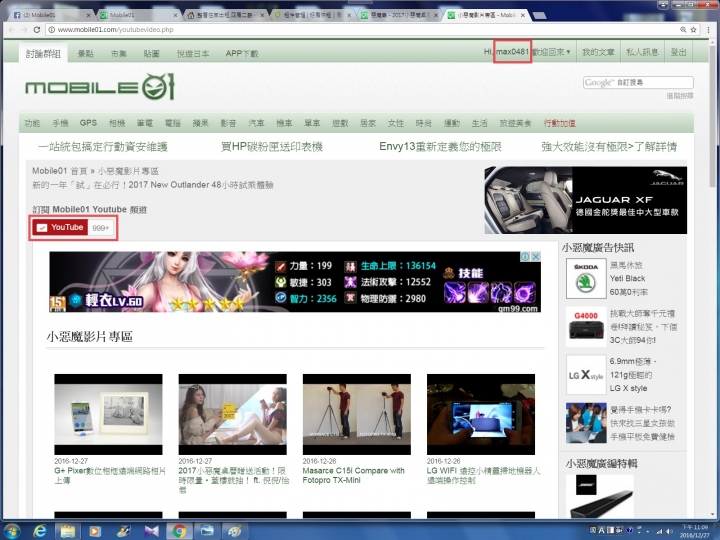Screen dimensions: 720x540
Task: Play the 2017小惡魔桌曆 video thumbnail
Action: pyautogui.click(x=232, y=414)
